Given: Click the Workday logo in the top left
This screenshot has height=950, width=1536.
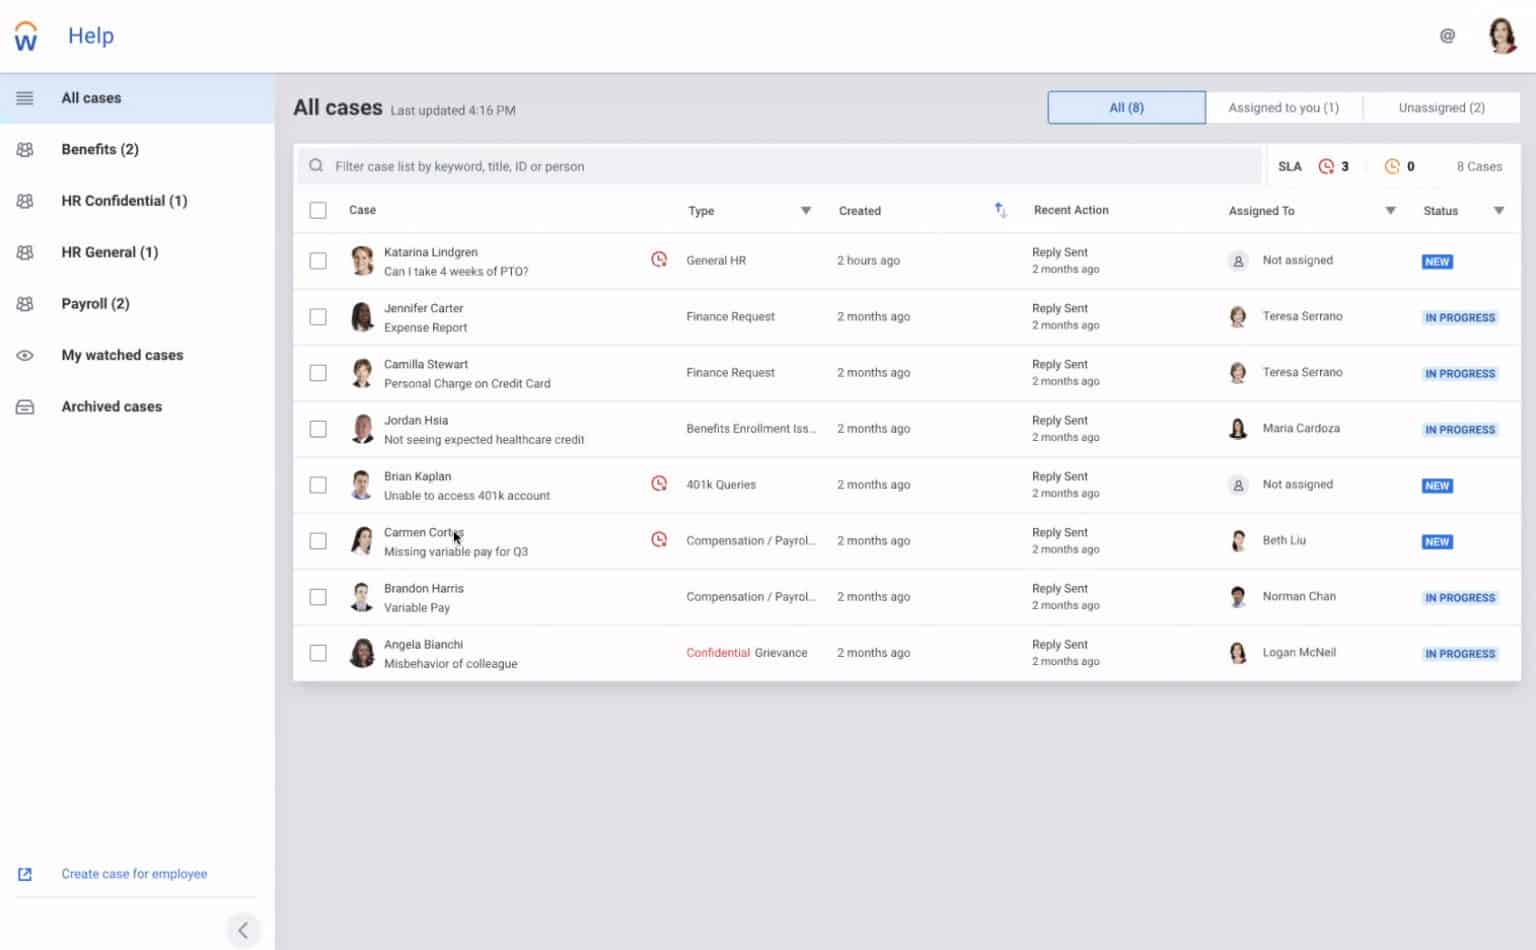Looking at the screenshot, I should [x=25, y=35].
